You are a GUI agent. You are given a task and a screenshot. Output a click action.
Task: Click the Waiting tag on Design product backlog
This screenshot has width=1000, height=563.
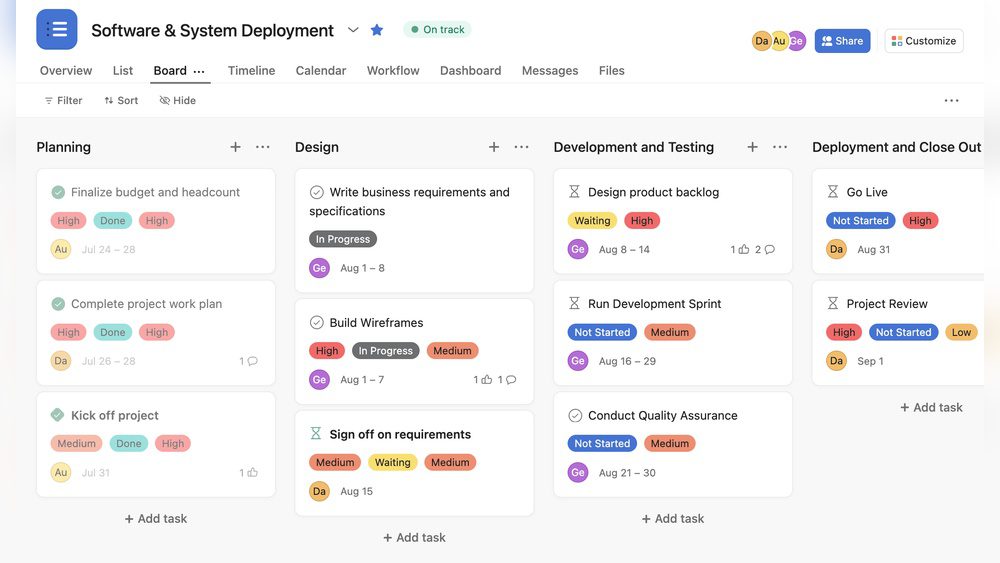point(592,221)
